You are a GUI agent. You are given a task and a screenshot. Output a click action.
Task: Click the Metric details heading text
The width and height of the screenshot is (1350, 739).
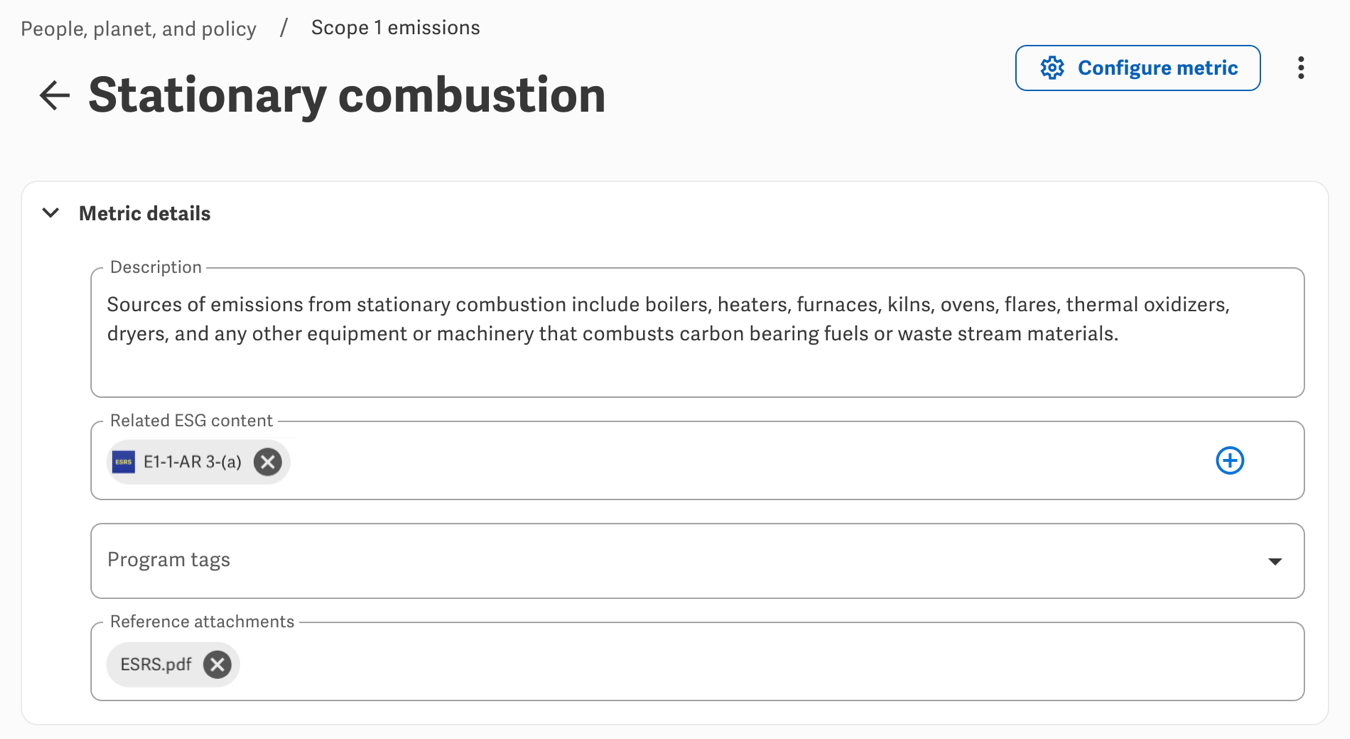(x=145, y=213)
